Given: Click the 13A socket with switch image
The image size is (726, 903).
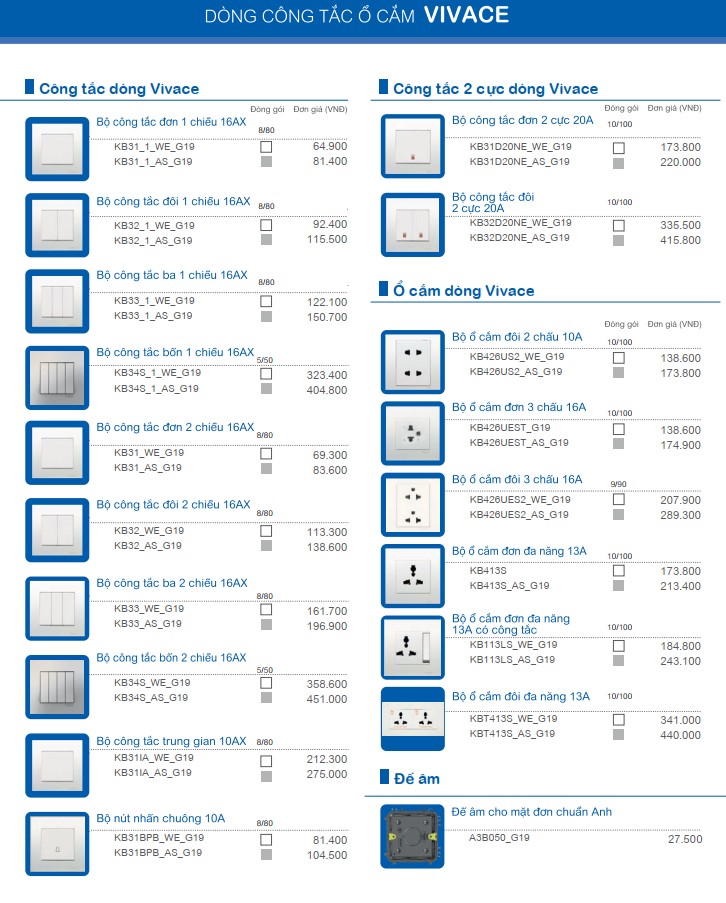Looking at the screenshot, I should pyautogui.click(x=413, y=647).
